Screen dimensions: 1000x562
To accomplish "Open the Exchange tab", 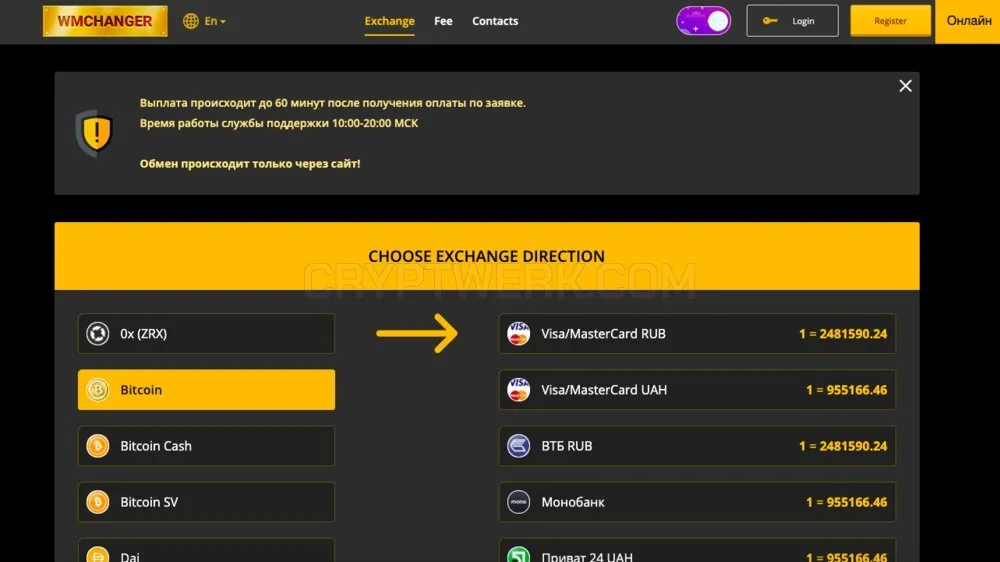I will tap(390, 21).
